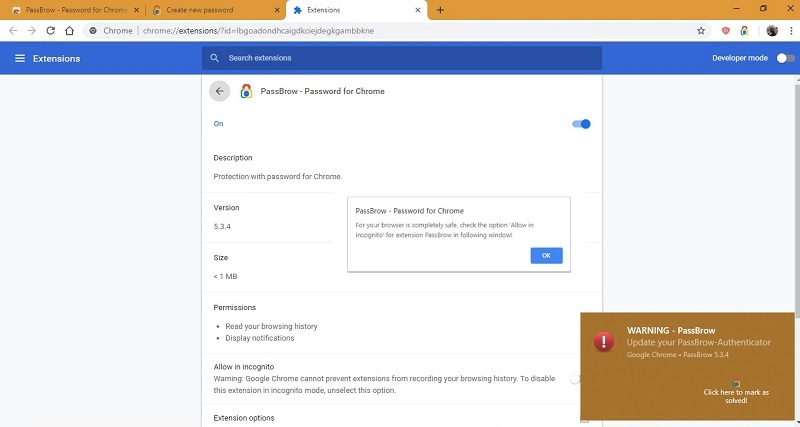Open the Extensions hamburger menu
The height and width of the screenshot is (427, 800).
coord(20,58)
